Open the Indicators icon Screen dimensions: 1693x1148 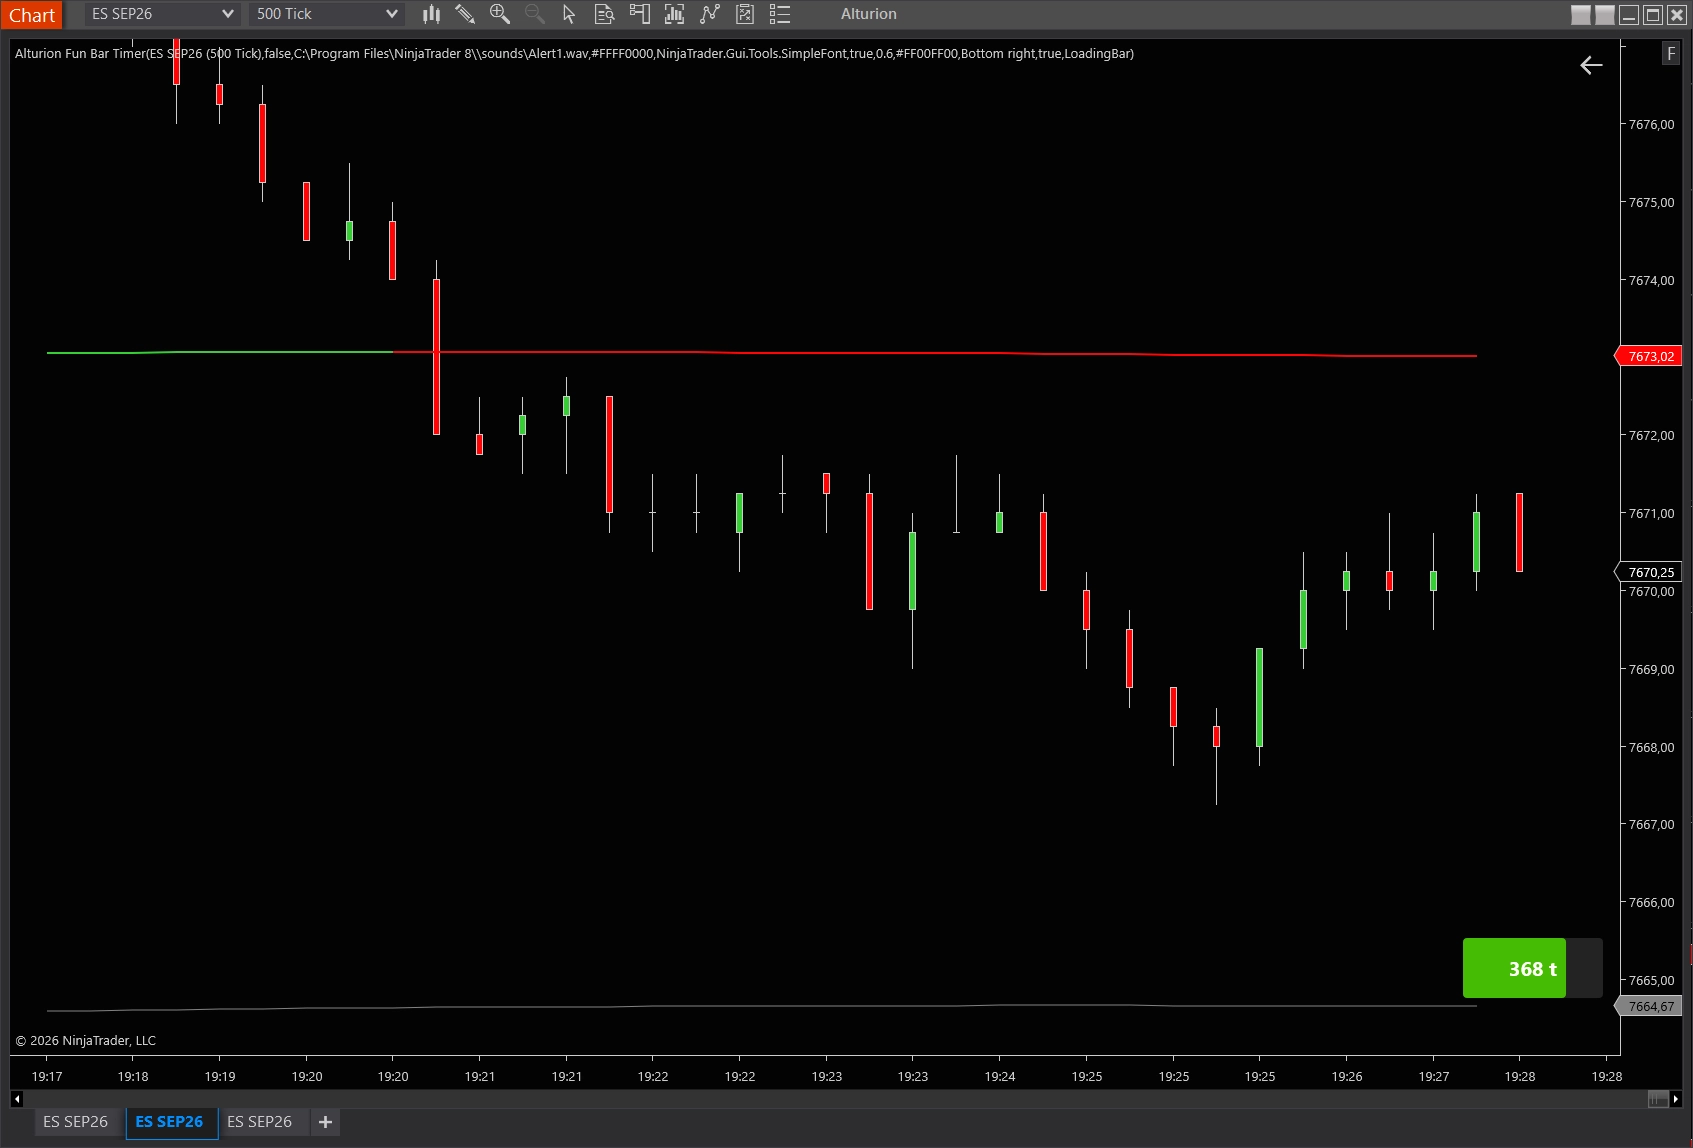(x=710, y=14)
